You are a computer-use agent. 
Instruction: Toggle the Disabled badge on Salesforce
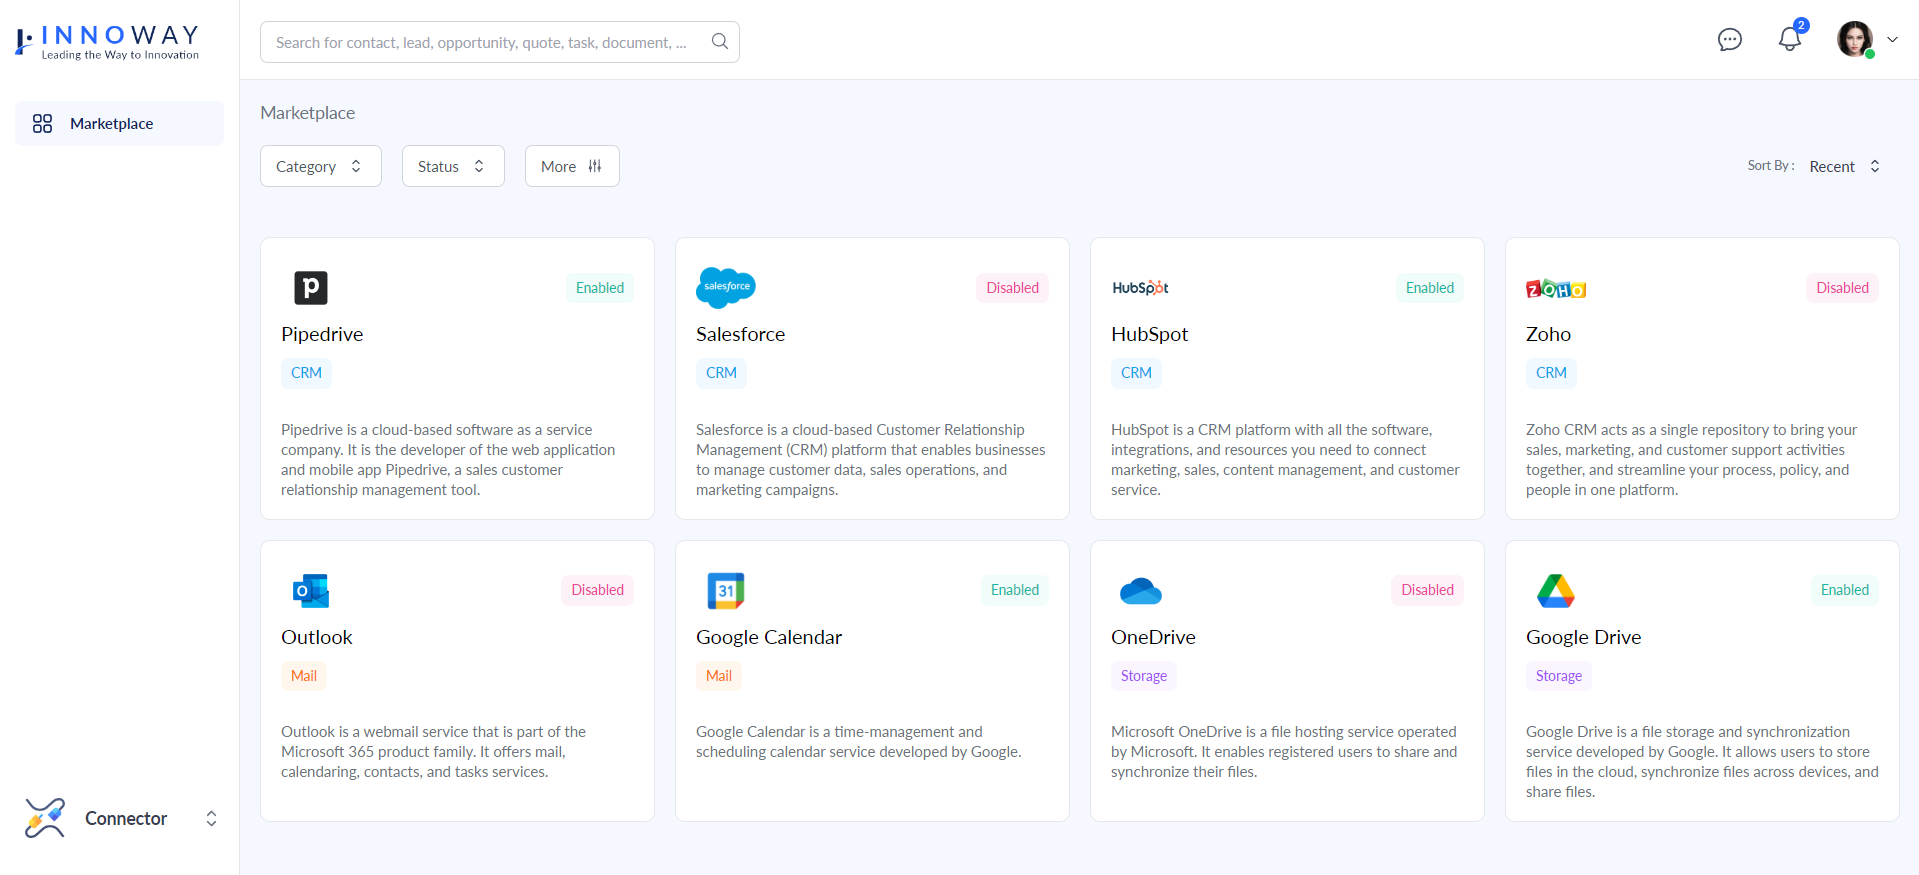click(x=1012, y=288)
